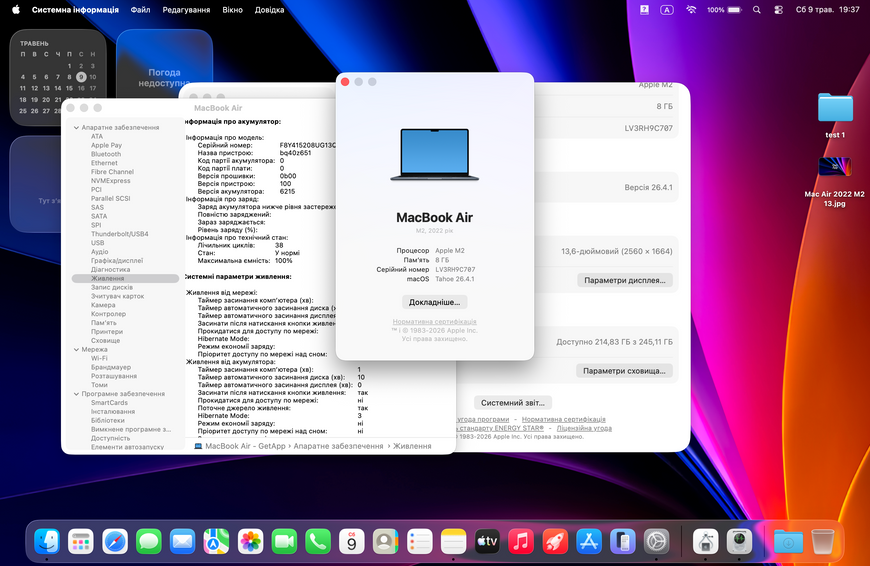
Task: Open Photos app in Dock
Action: click(x=250, y=541)
